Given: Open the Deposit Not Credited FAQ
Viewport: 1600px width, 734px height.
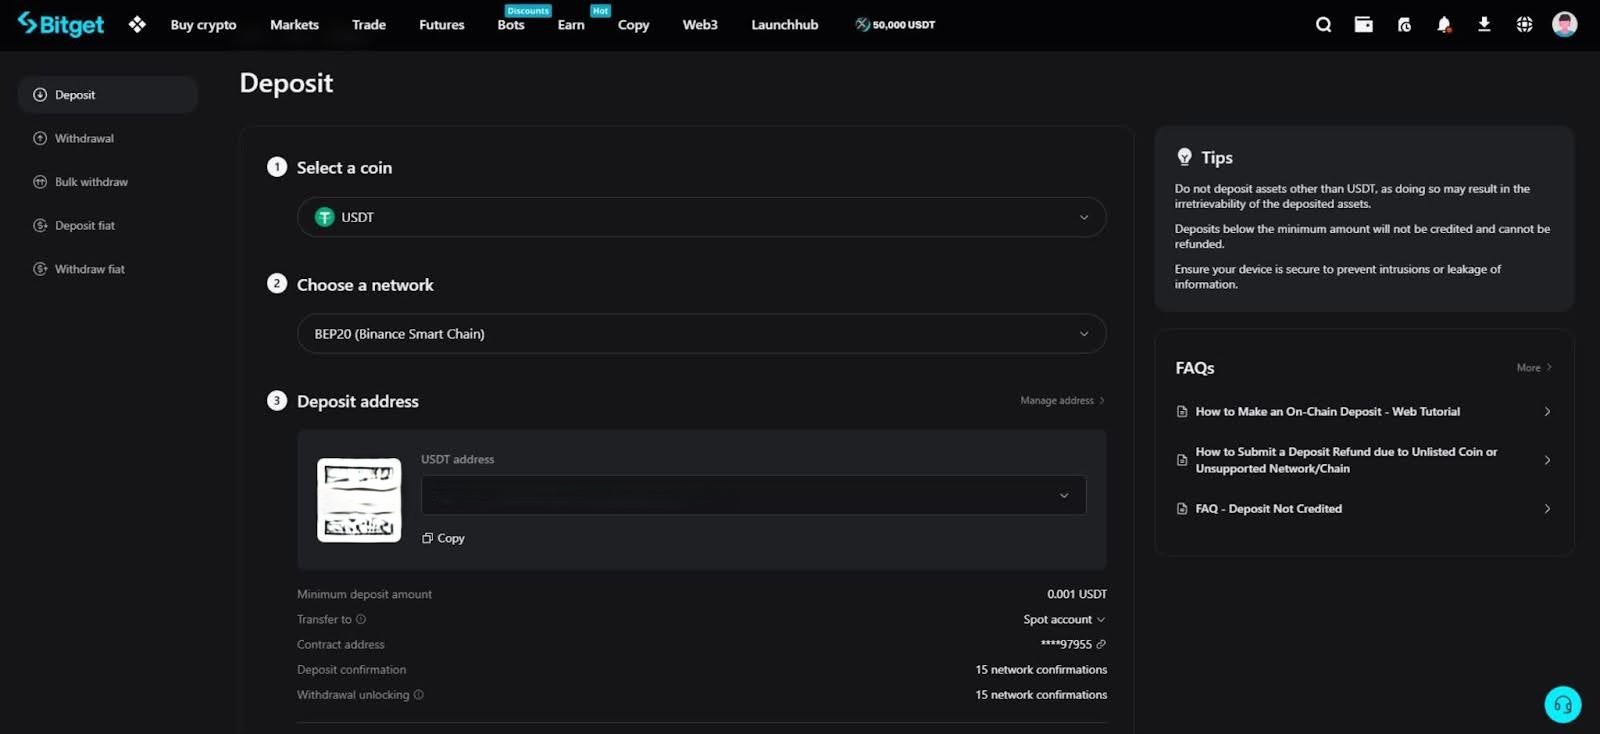Looking at the screenshot, I should (x=1364, y=509).
